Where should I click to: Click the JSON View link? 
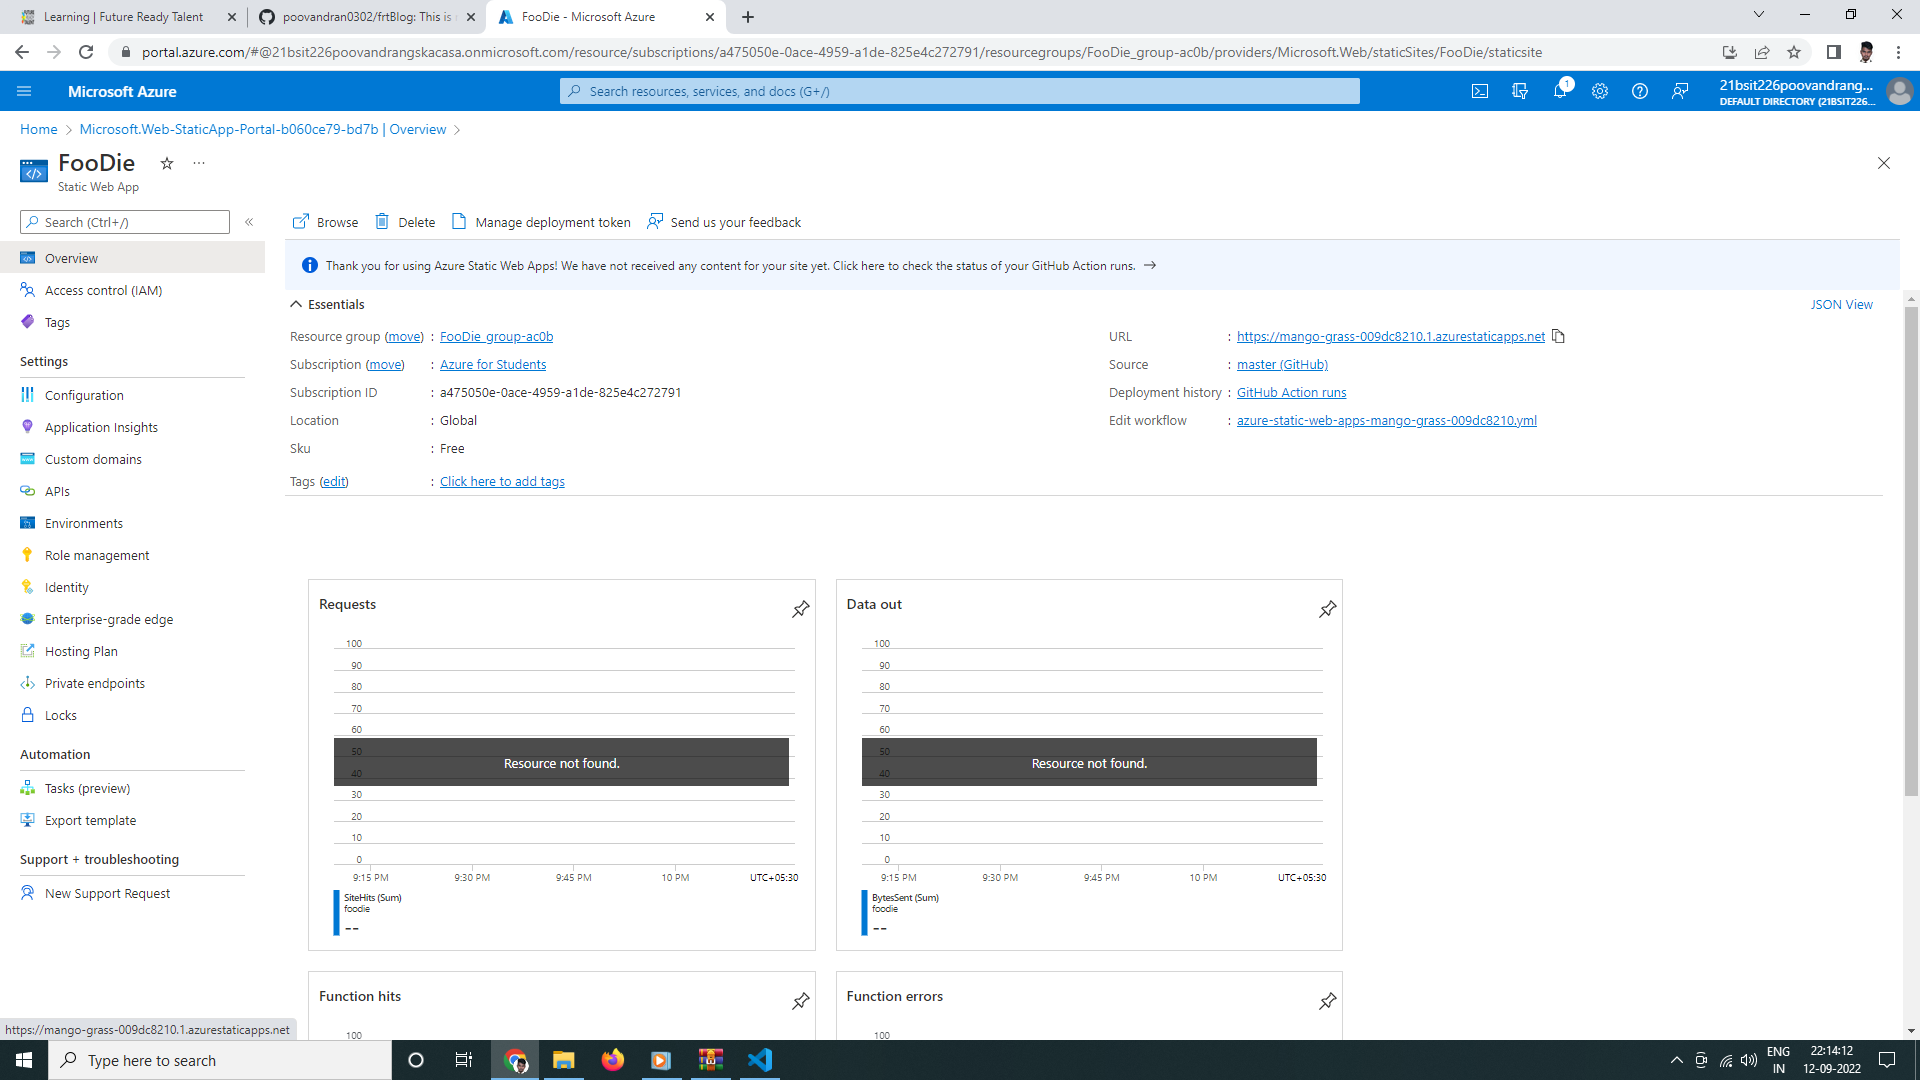1841,304
